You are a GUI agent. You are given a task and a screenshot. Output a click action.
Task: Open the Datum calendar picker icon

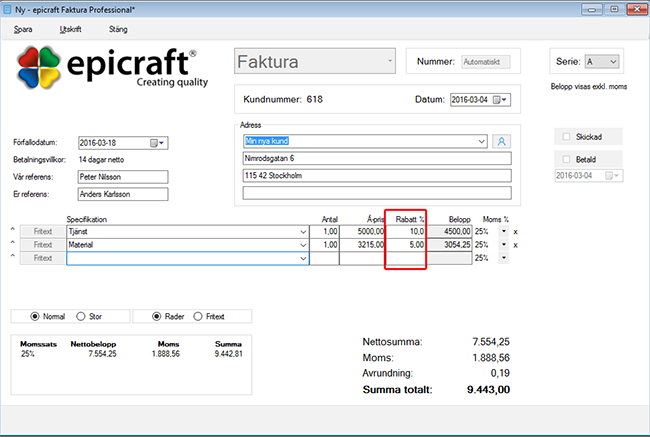click(499, 100)
